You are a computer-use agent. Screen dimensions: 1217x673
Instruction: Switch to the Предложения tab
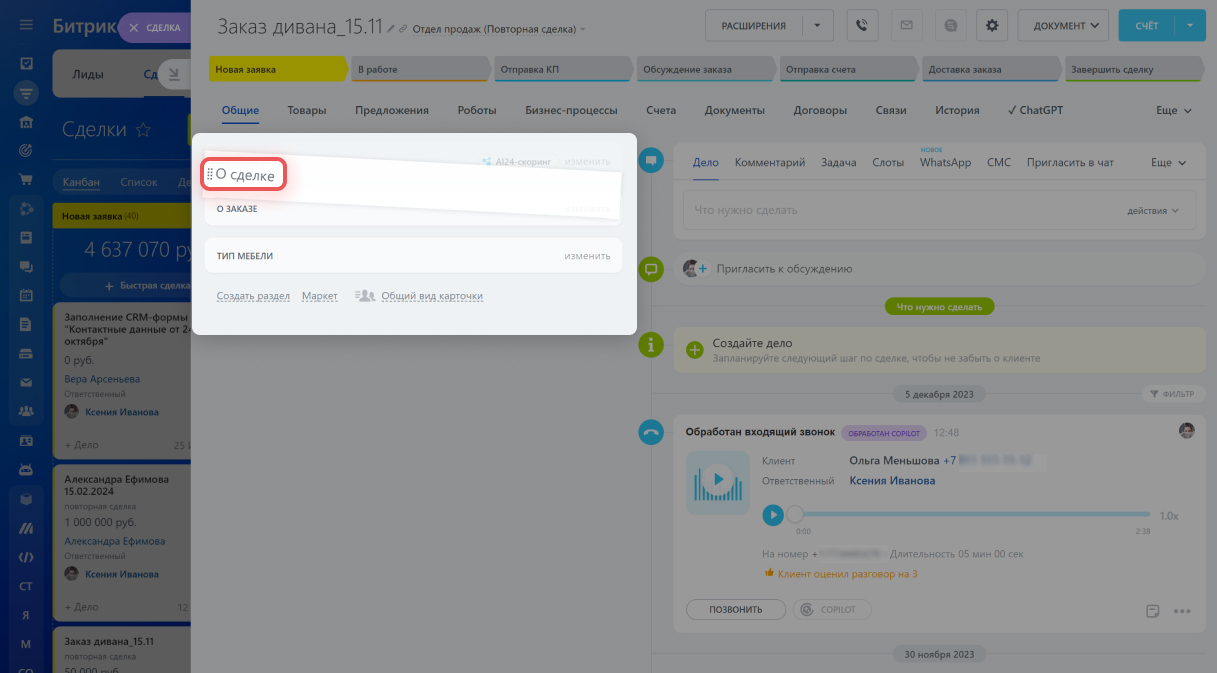tap(392, 110)
